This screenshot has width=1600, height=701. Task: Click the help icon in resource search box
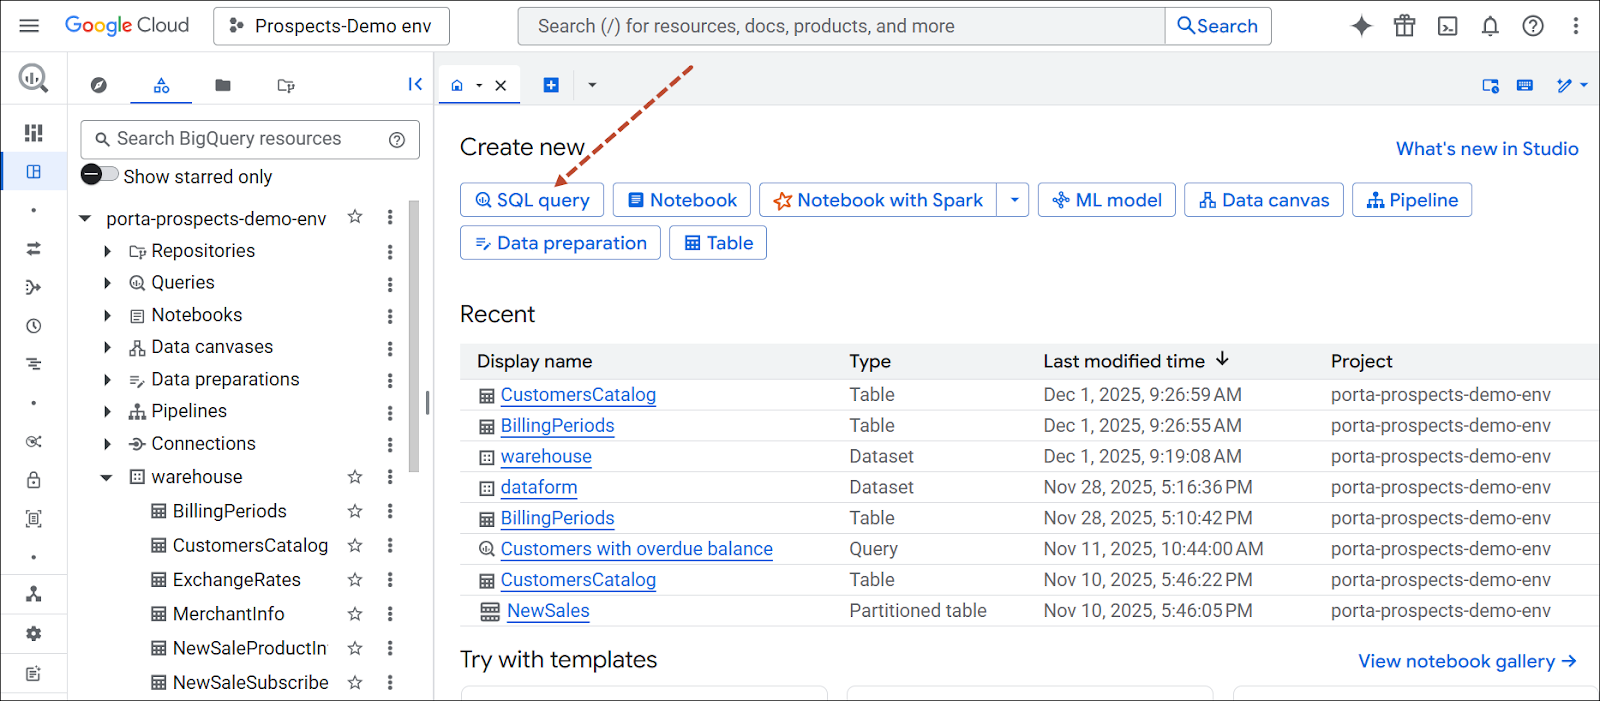pos(397,140)
